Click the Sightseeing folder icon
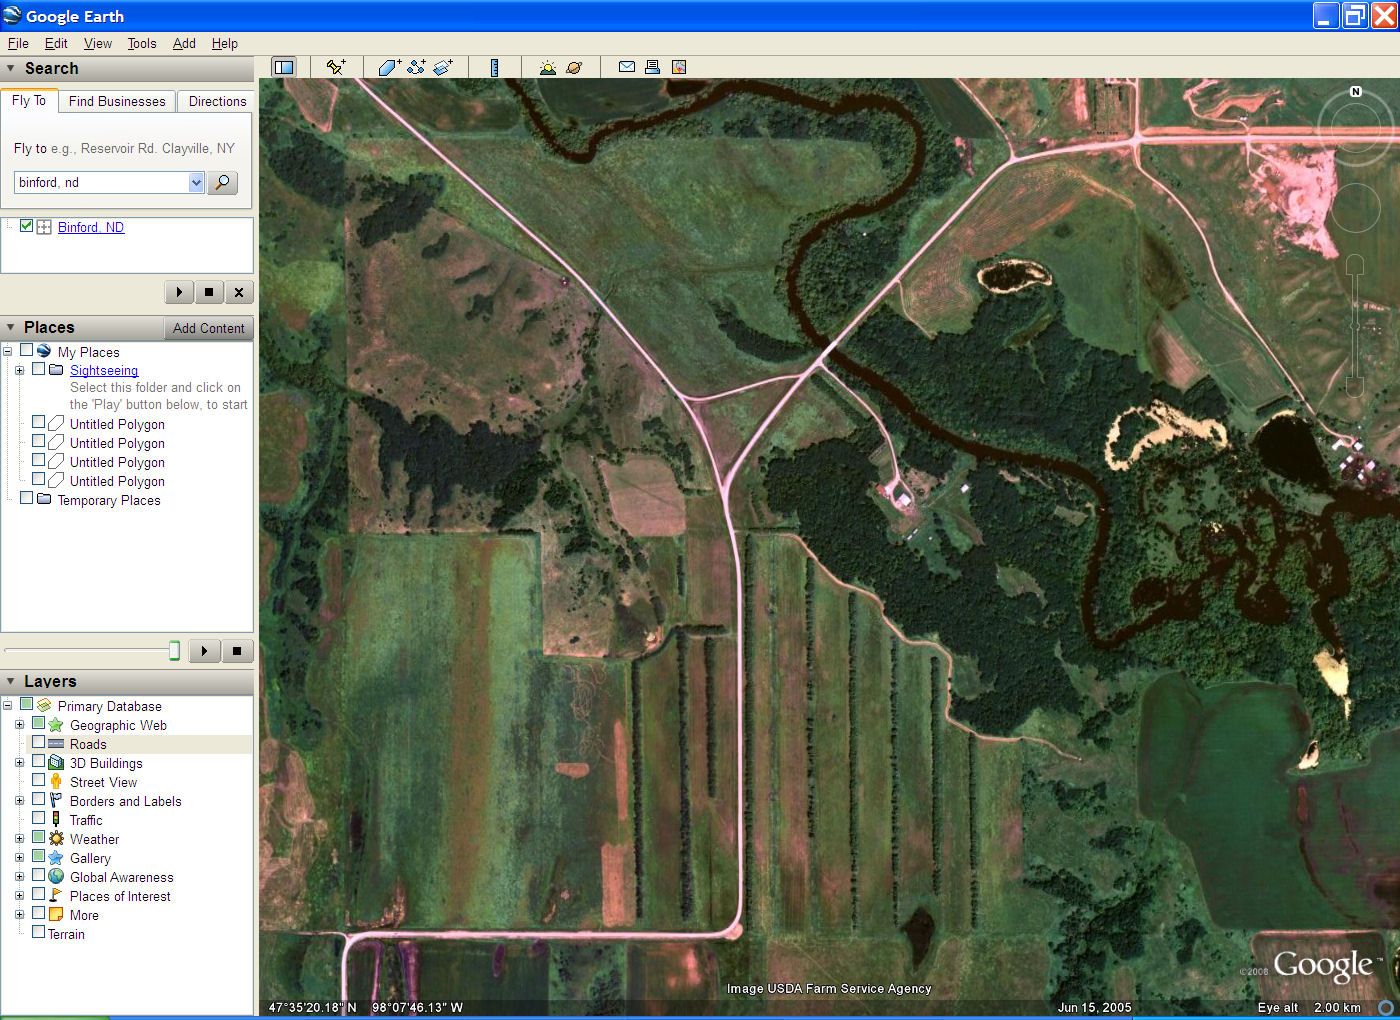The height and width of the screenshot is (1020, 1400). tap(56, 369)
